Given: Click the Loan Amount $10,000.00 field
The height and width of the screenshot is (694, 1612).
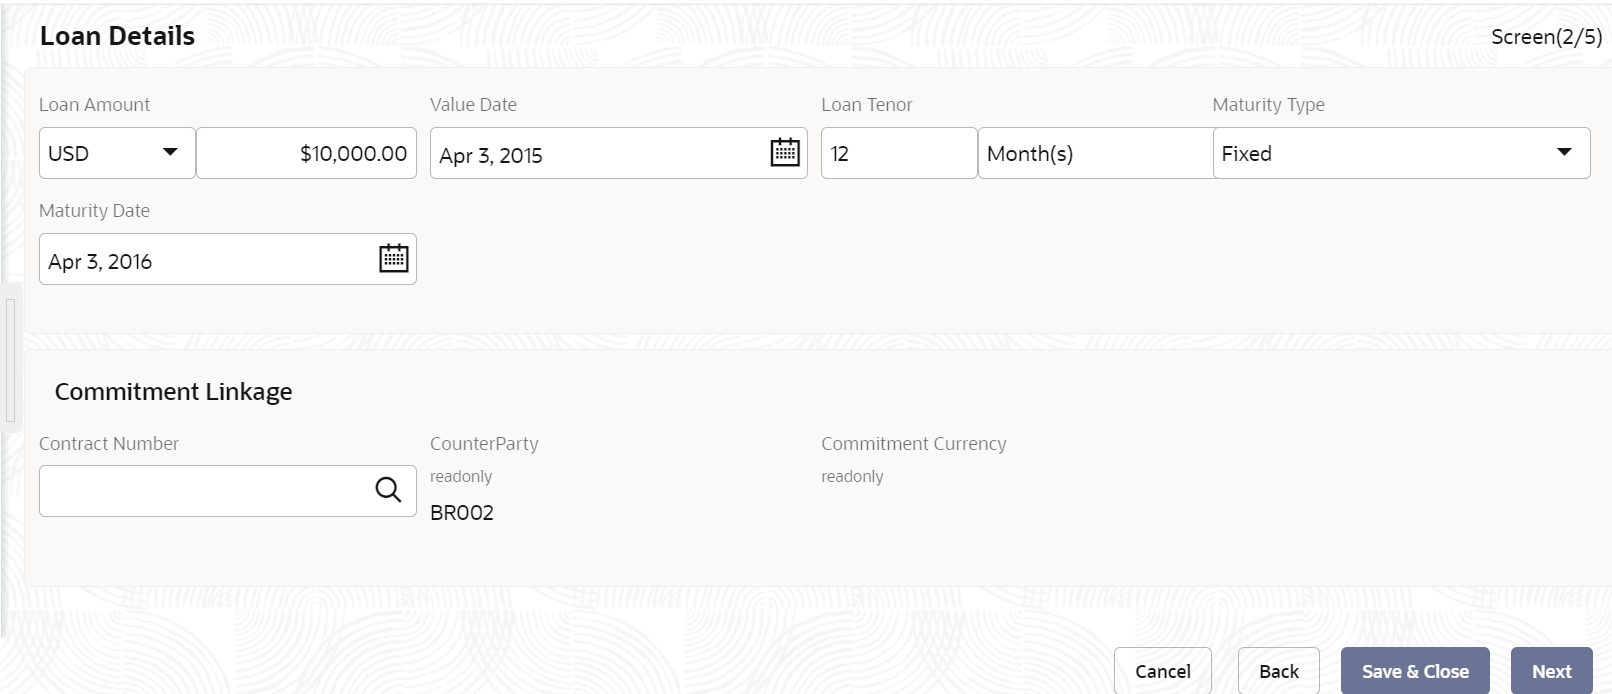Looking at the screenshot, I should click(x=306, y=153).
